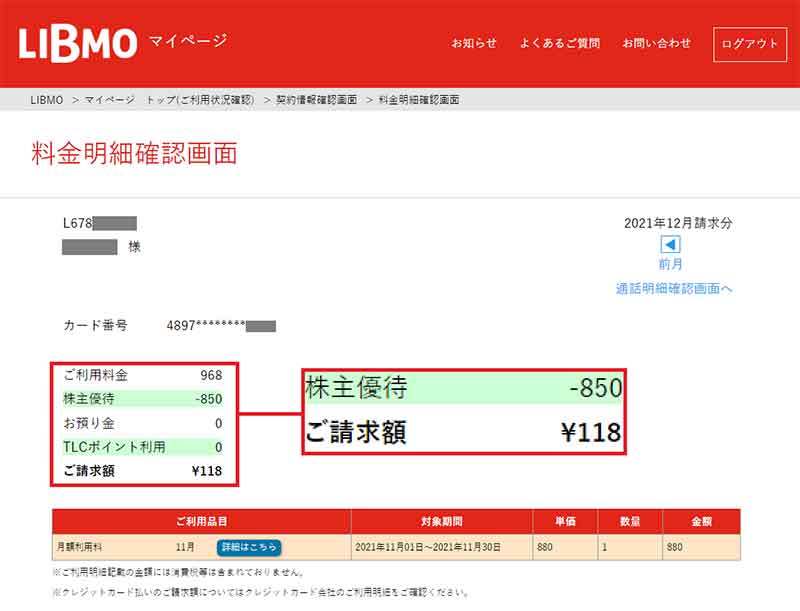Open 通話明細確認画面へ link
This screenshot has height=611, width=800.
(x=674, y=289)
